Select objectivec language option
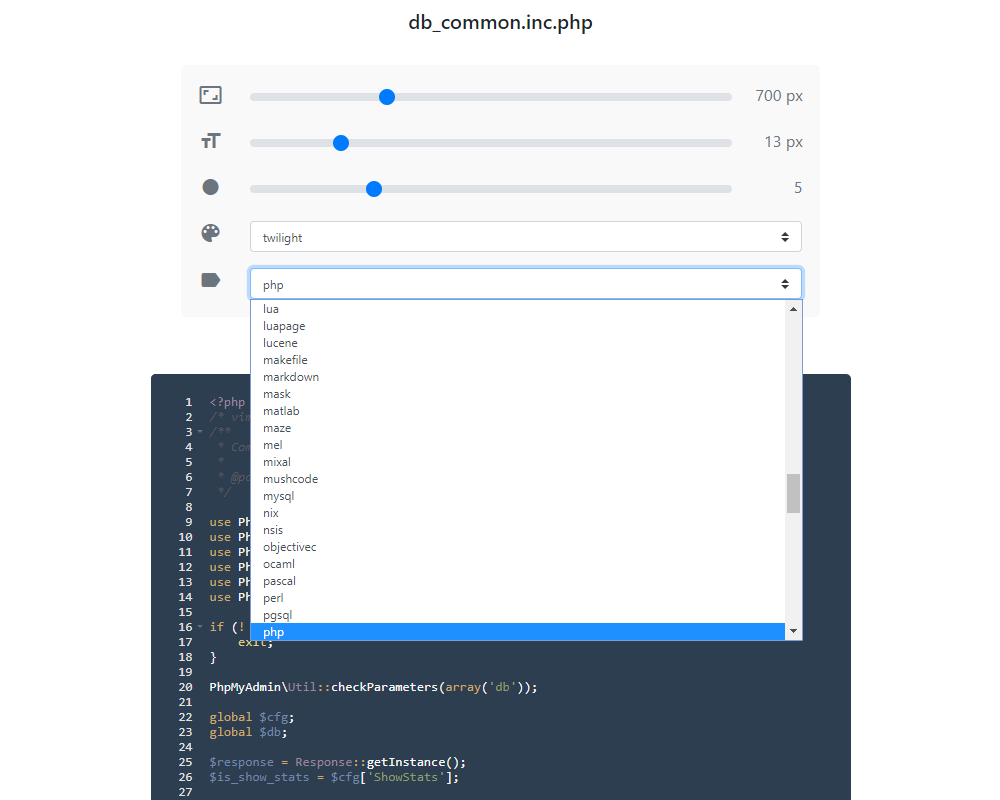 [289, 547]
